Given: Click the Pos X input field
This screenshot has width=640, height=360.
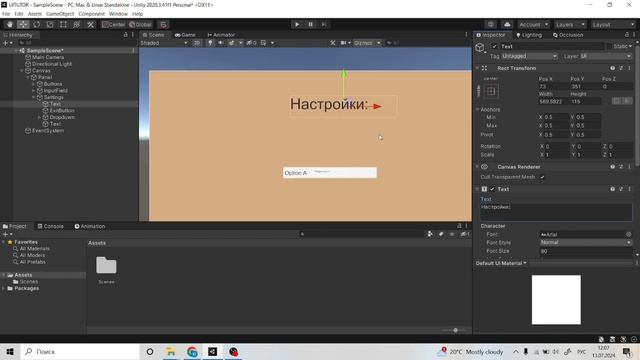Looking at the screenshot, I should click(x=553, y=87).
